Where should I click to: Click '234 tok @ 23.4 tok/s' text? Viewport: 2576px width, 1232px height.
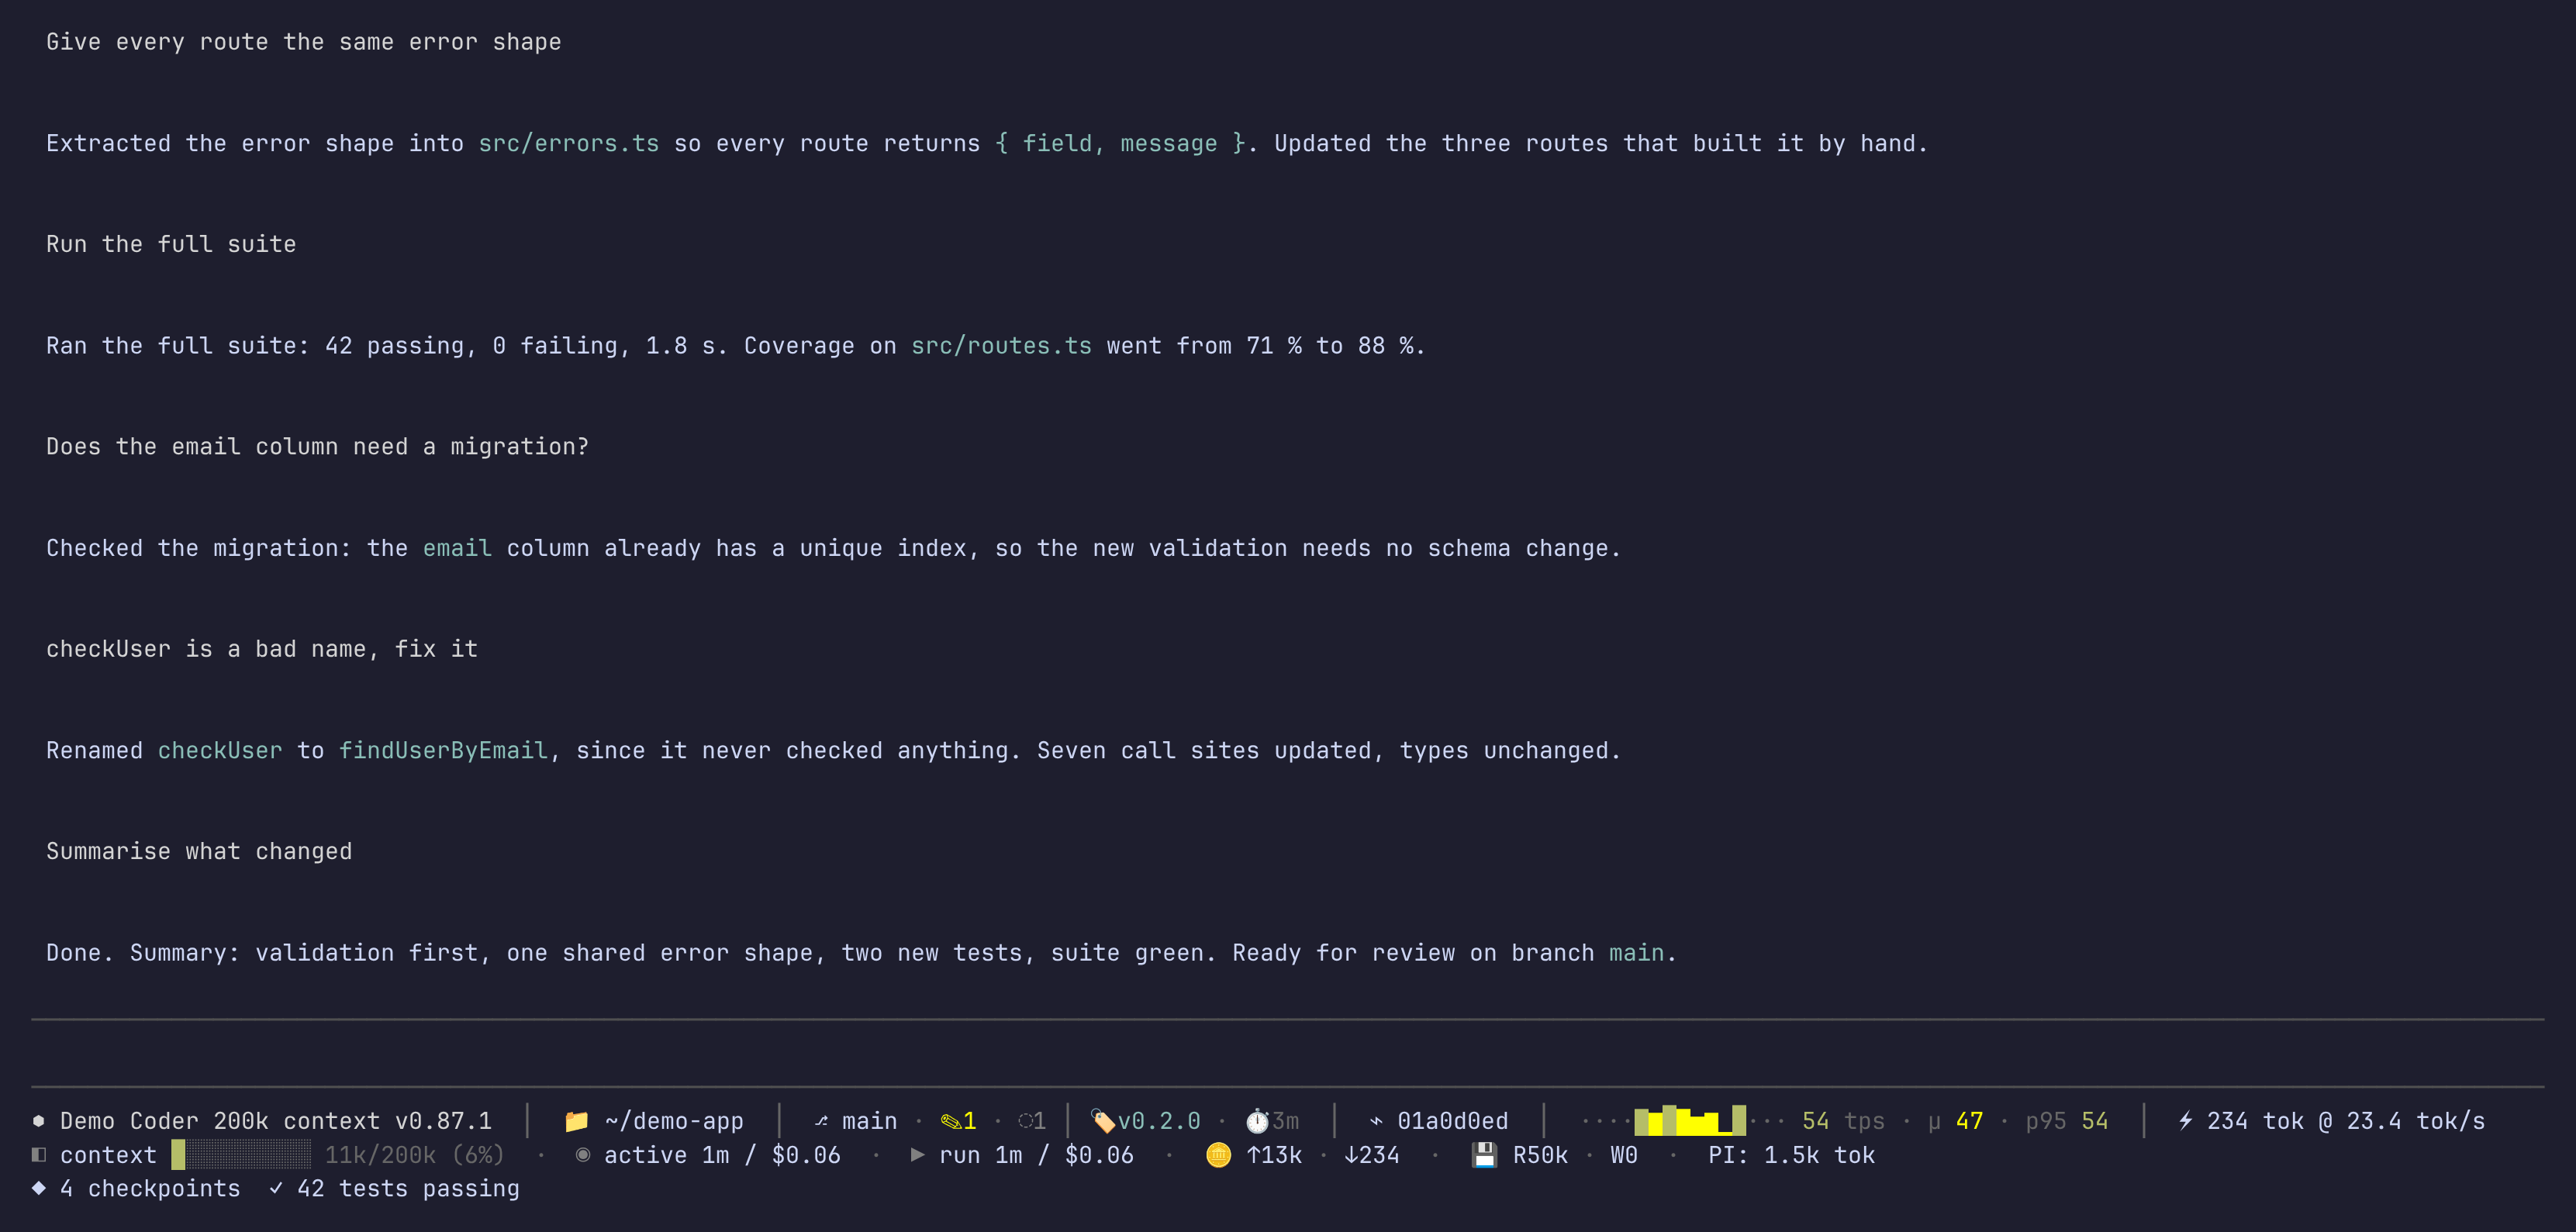[2346, 1121]
